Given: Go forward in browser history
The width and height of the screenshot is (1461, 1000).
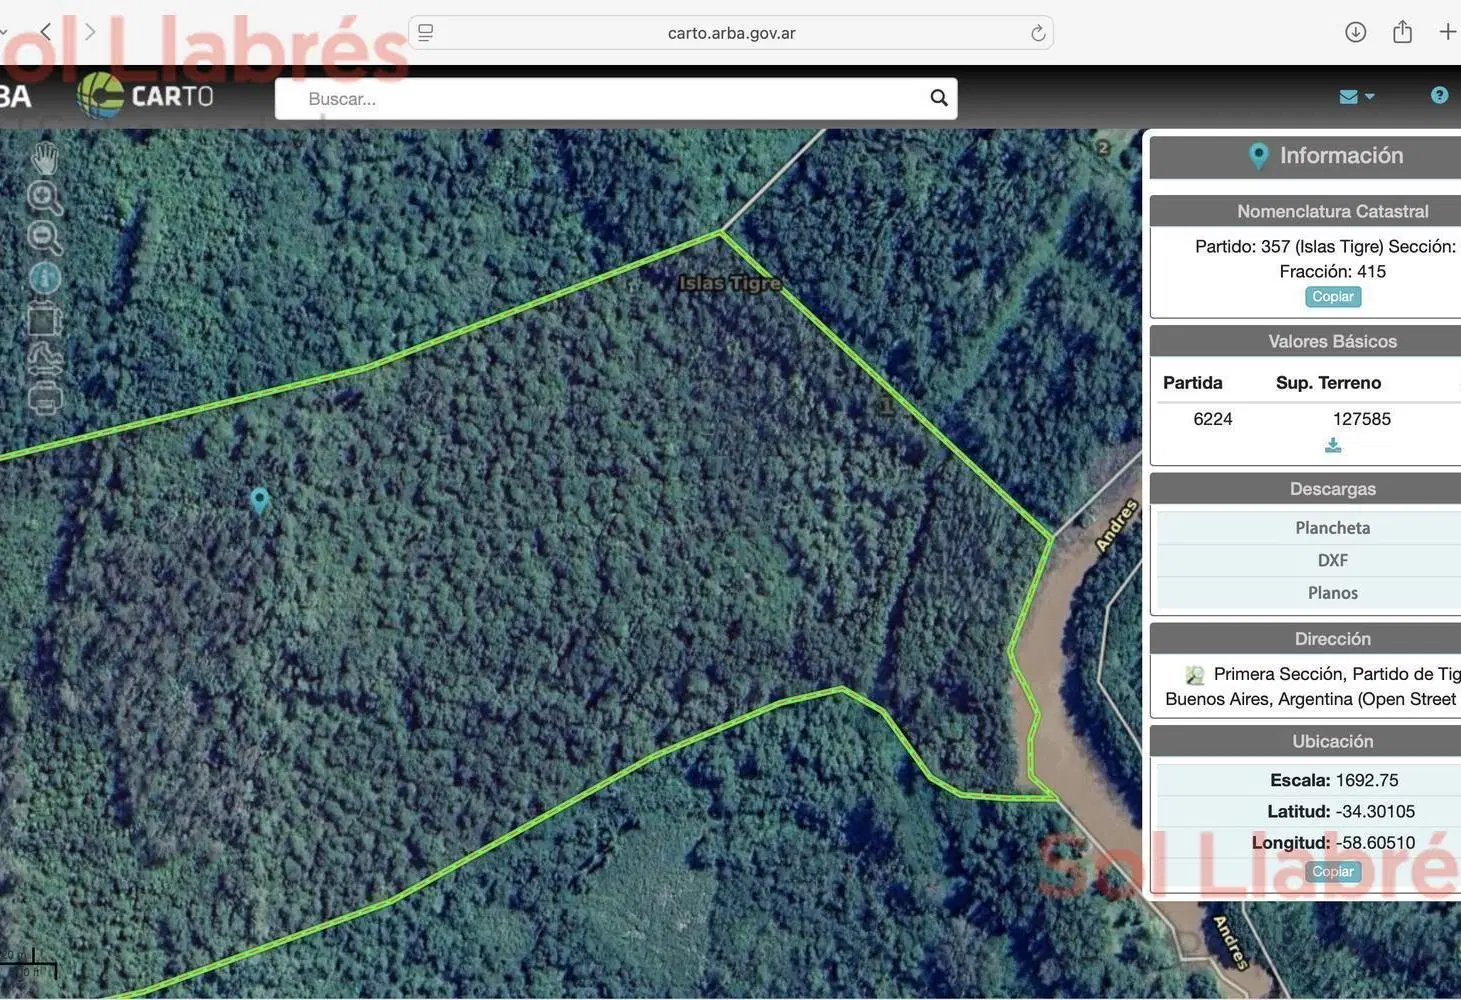Looking at the screenshot, I should coord(90,32).
